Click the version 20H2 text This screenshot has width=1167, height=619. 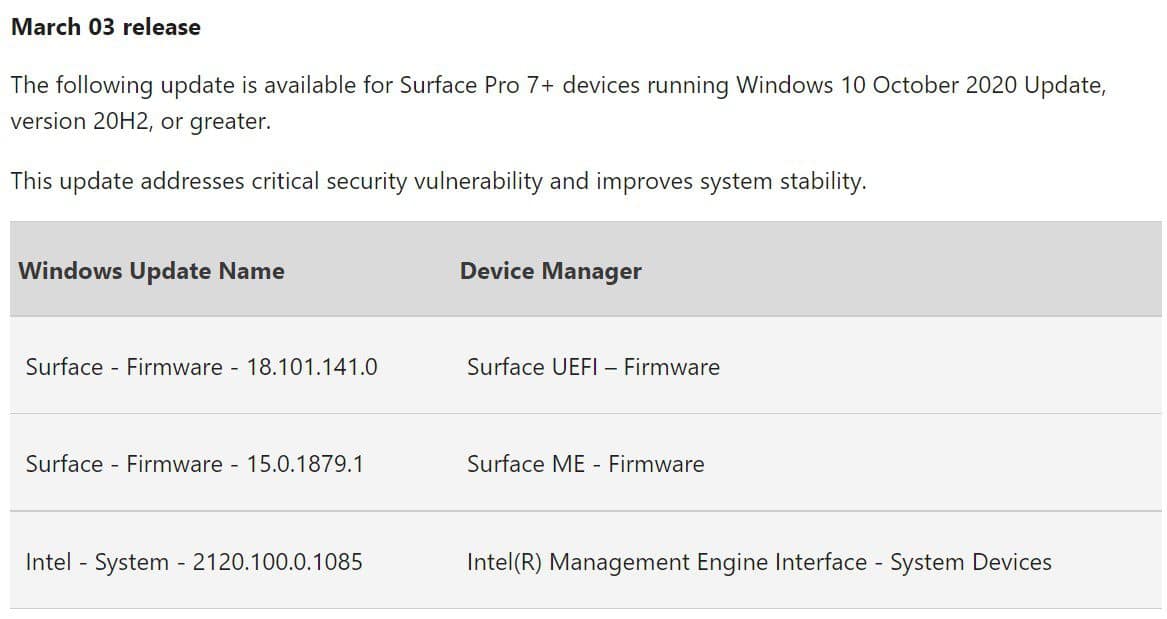[x=80, y=121]
